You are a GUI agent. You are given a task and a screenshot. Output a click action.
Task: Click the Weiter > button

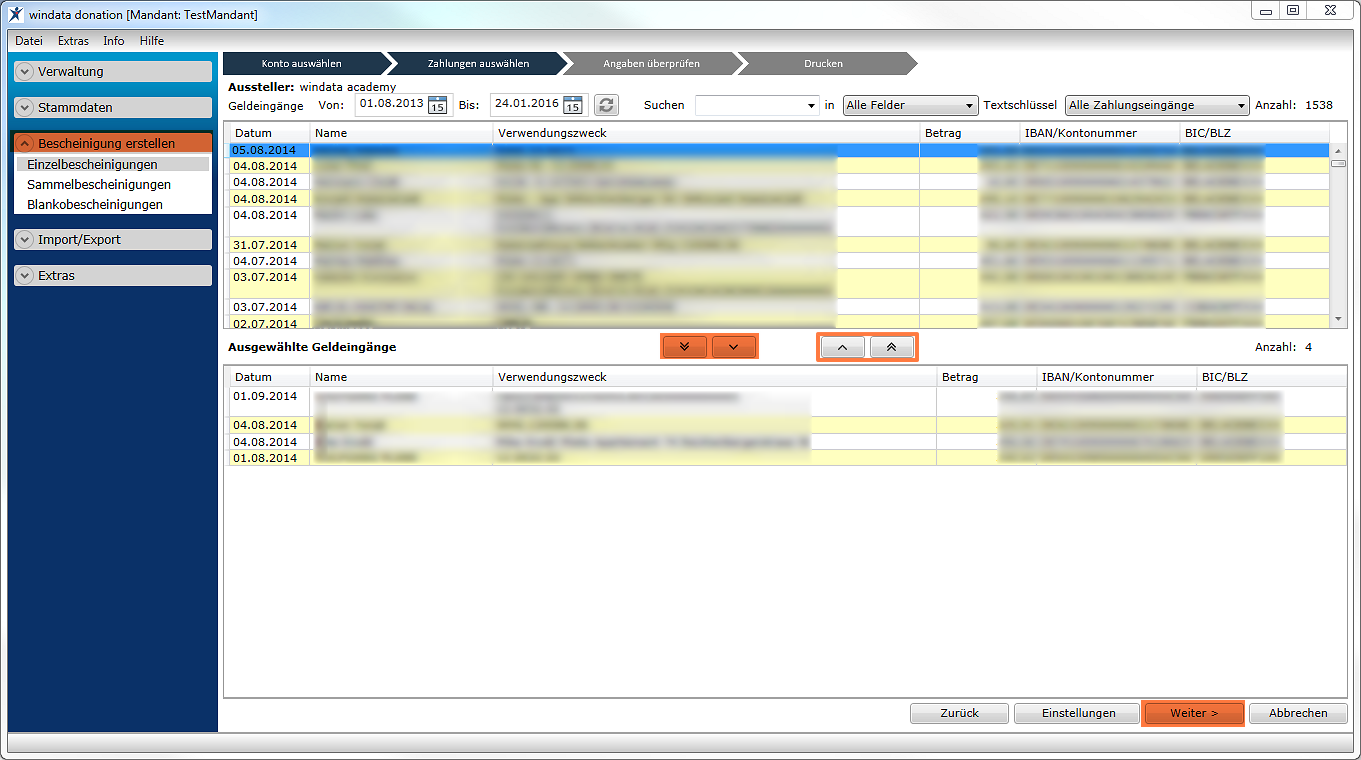[1193, 713]
